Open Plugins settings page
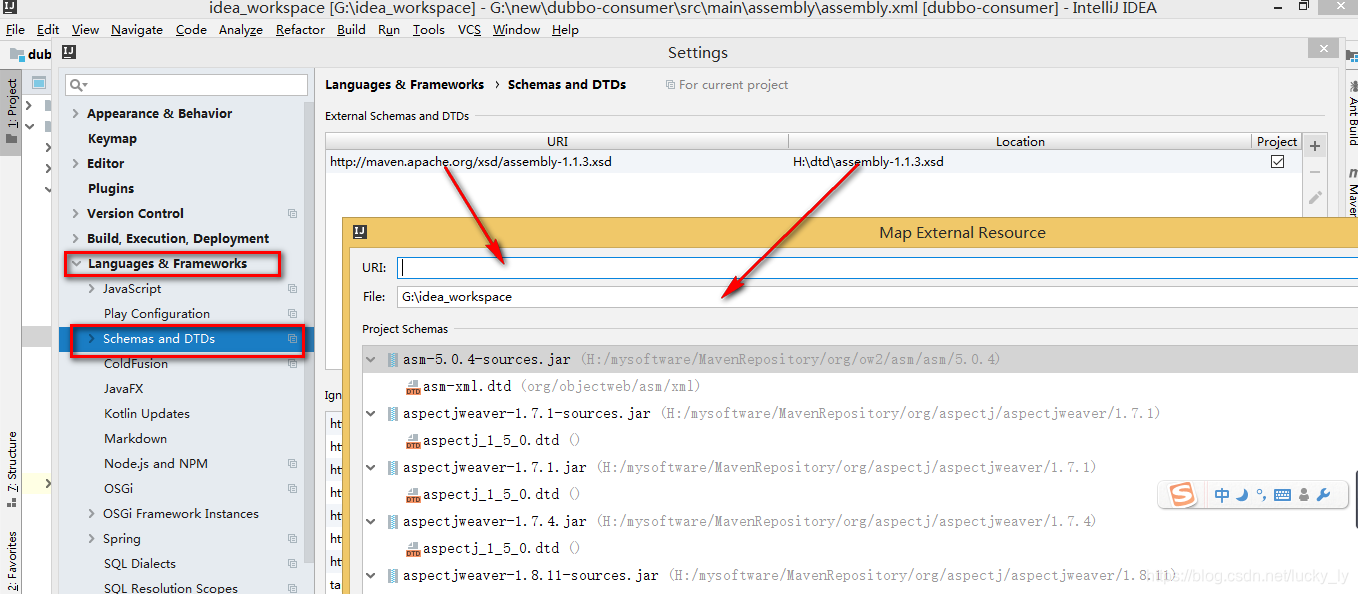 tap(111, 189)
